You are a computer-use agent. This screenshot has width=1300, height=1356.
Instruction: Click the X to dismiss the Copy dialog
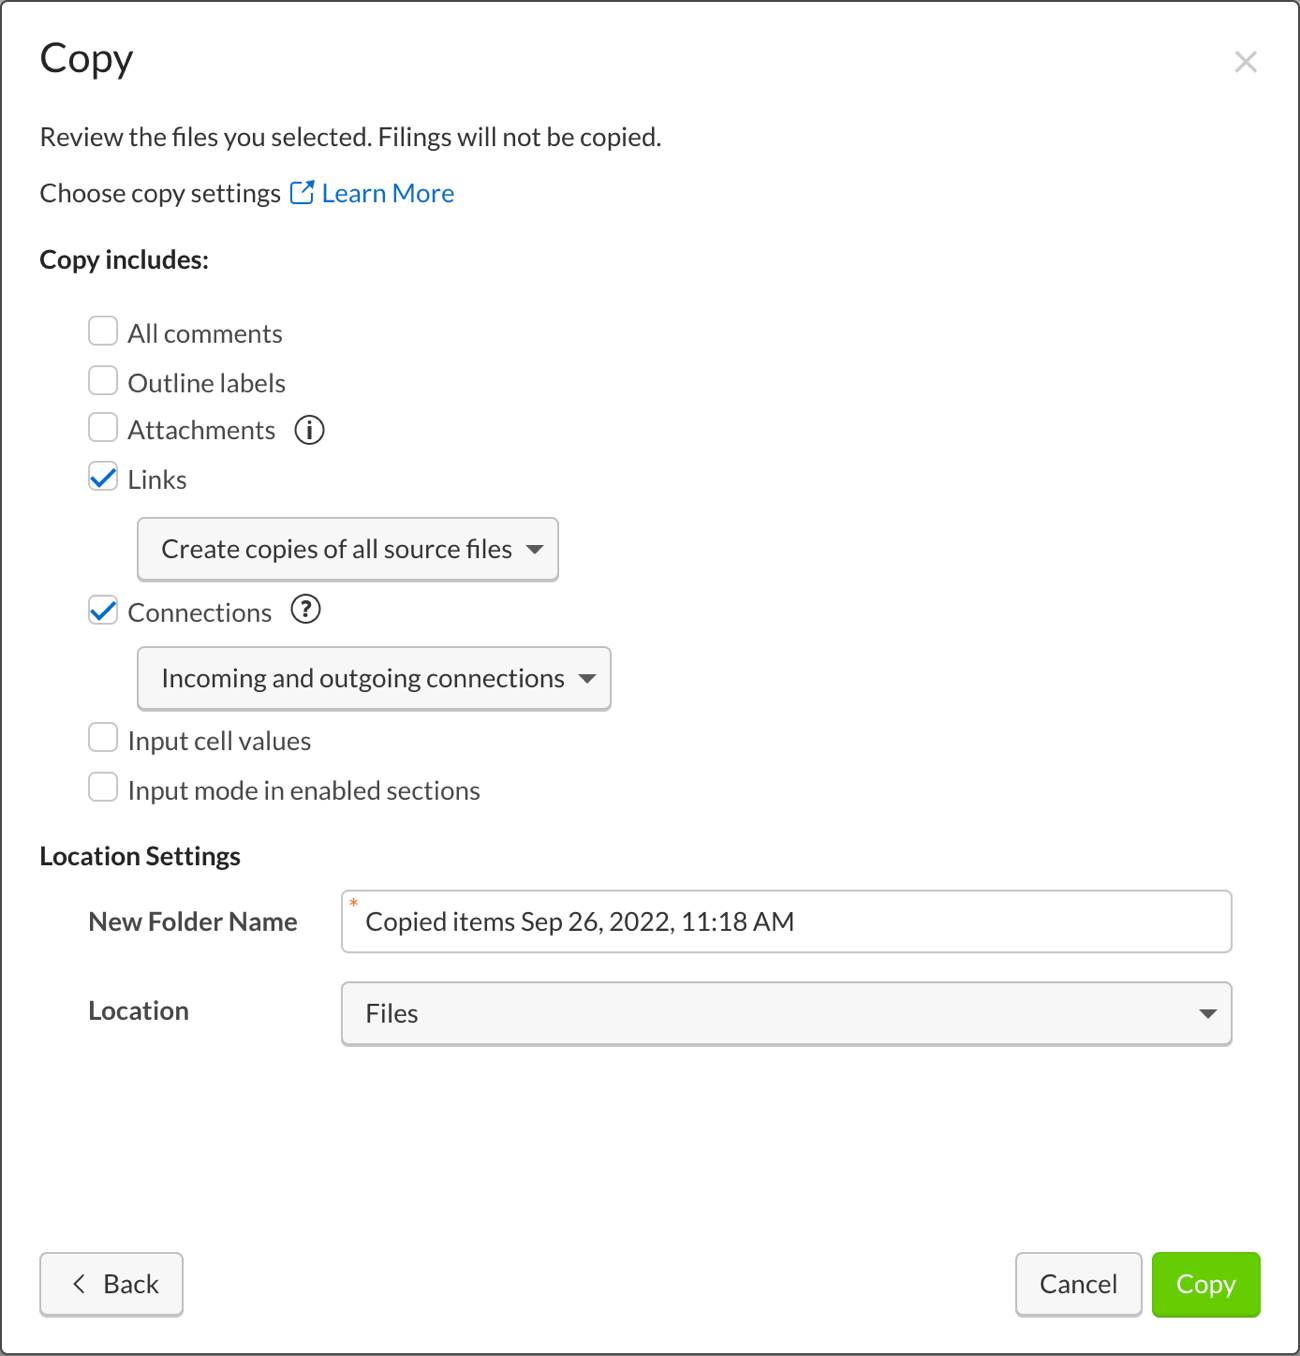1246,62
